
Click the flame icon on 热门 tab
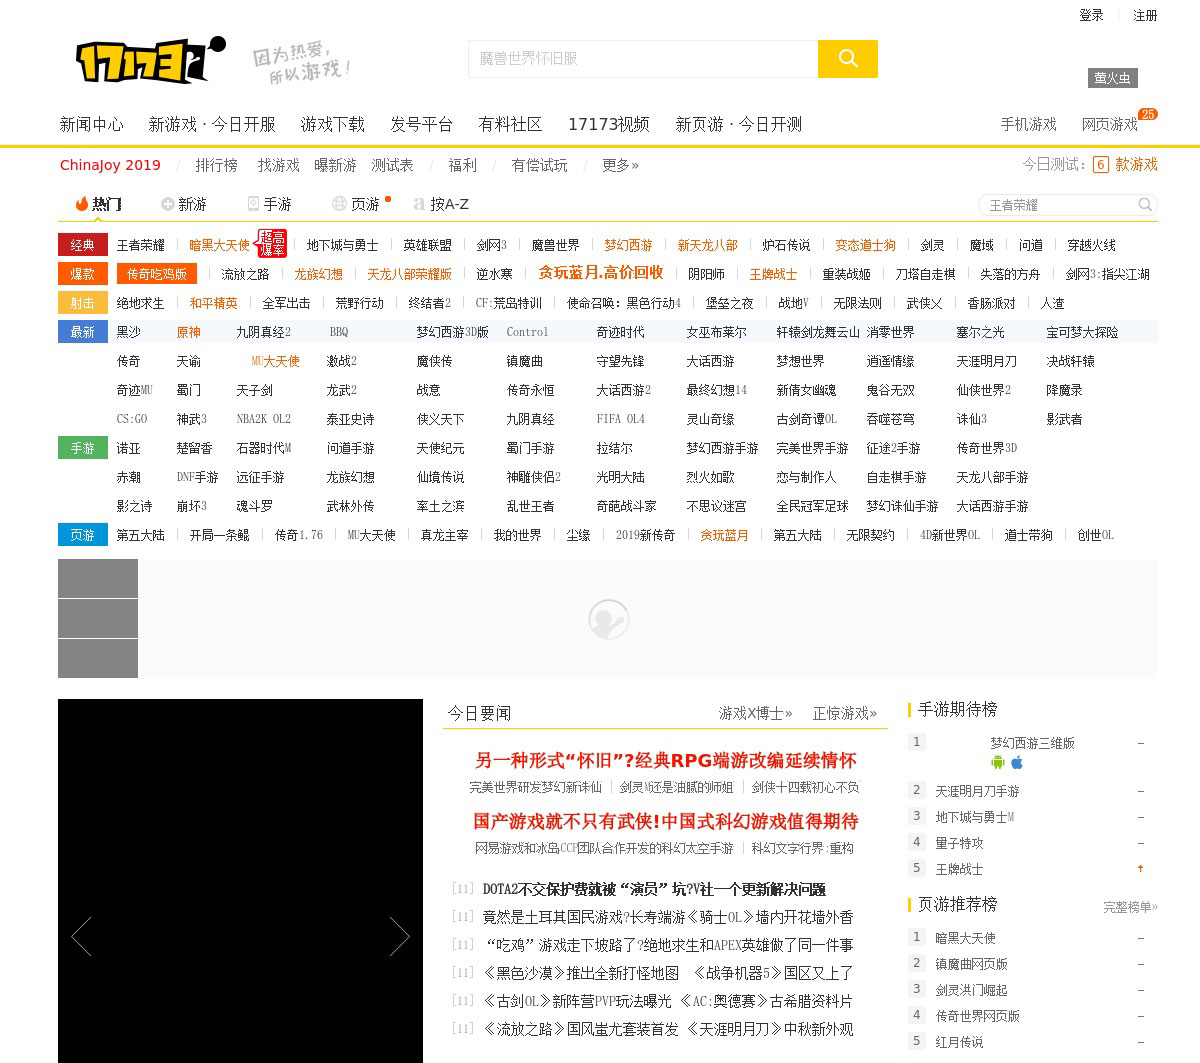coord(82,204)
